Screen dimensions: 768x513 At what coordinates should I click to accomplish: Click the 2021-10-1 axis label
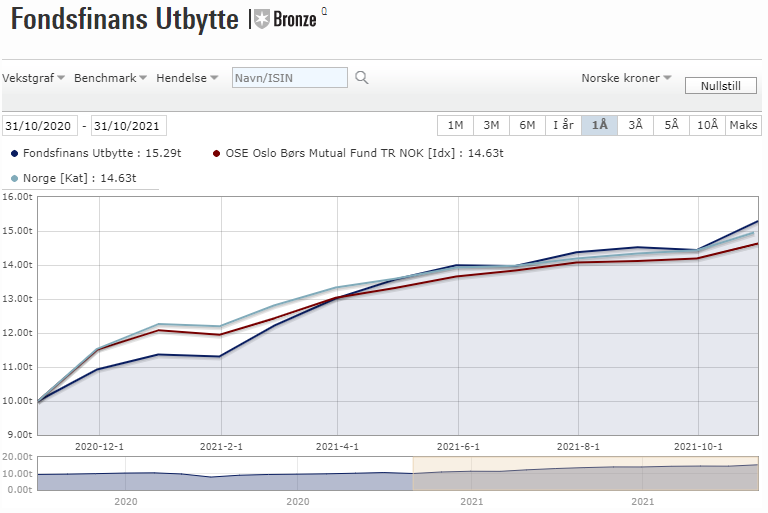pos(698,447)
